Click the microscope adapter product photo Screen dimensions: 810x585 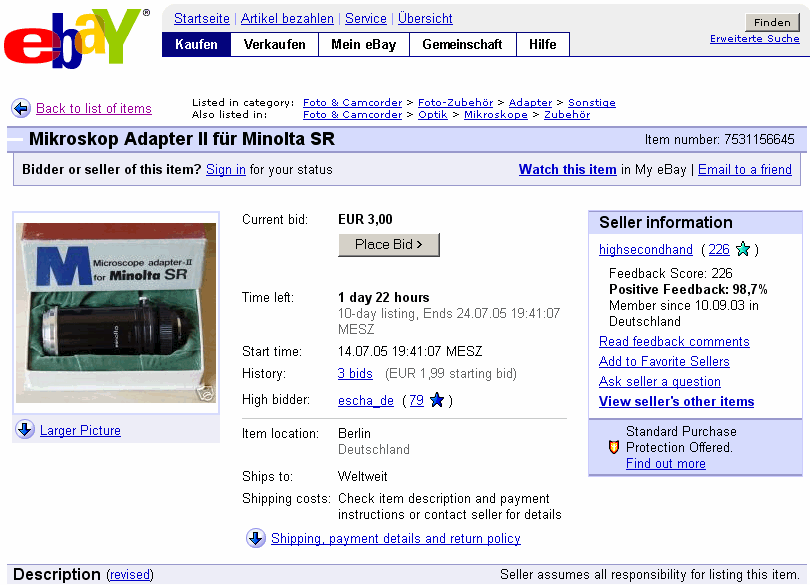(x=116, y=313)
